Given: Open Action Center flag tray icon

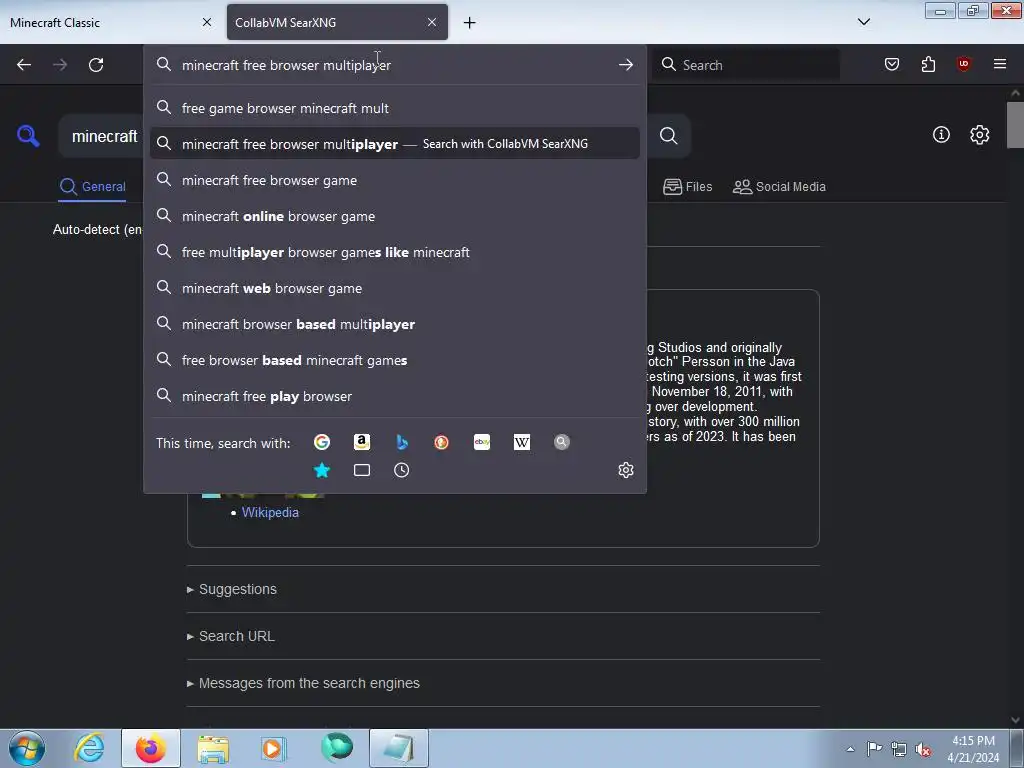Looking at the screenshot, I should coord(874,748).
